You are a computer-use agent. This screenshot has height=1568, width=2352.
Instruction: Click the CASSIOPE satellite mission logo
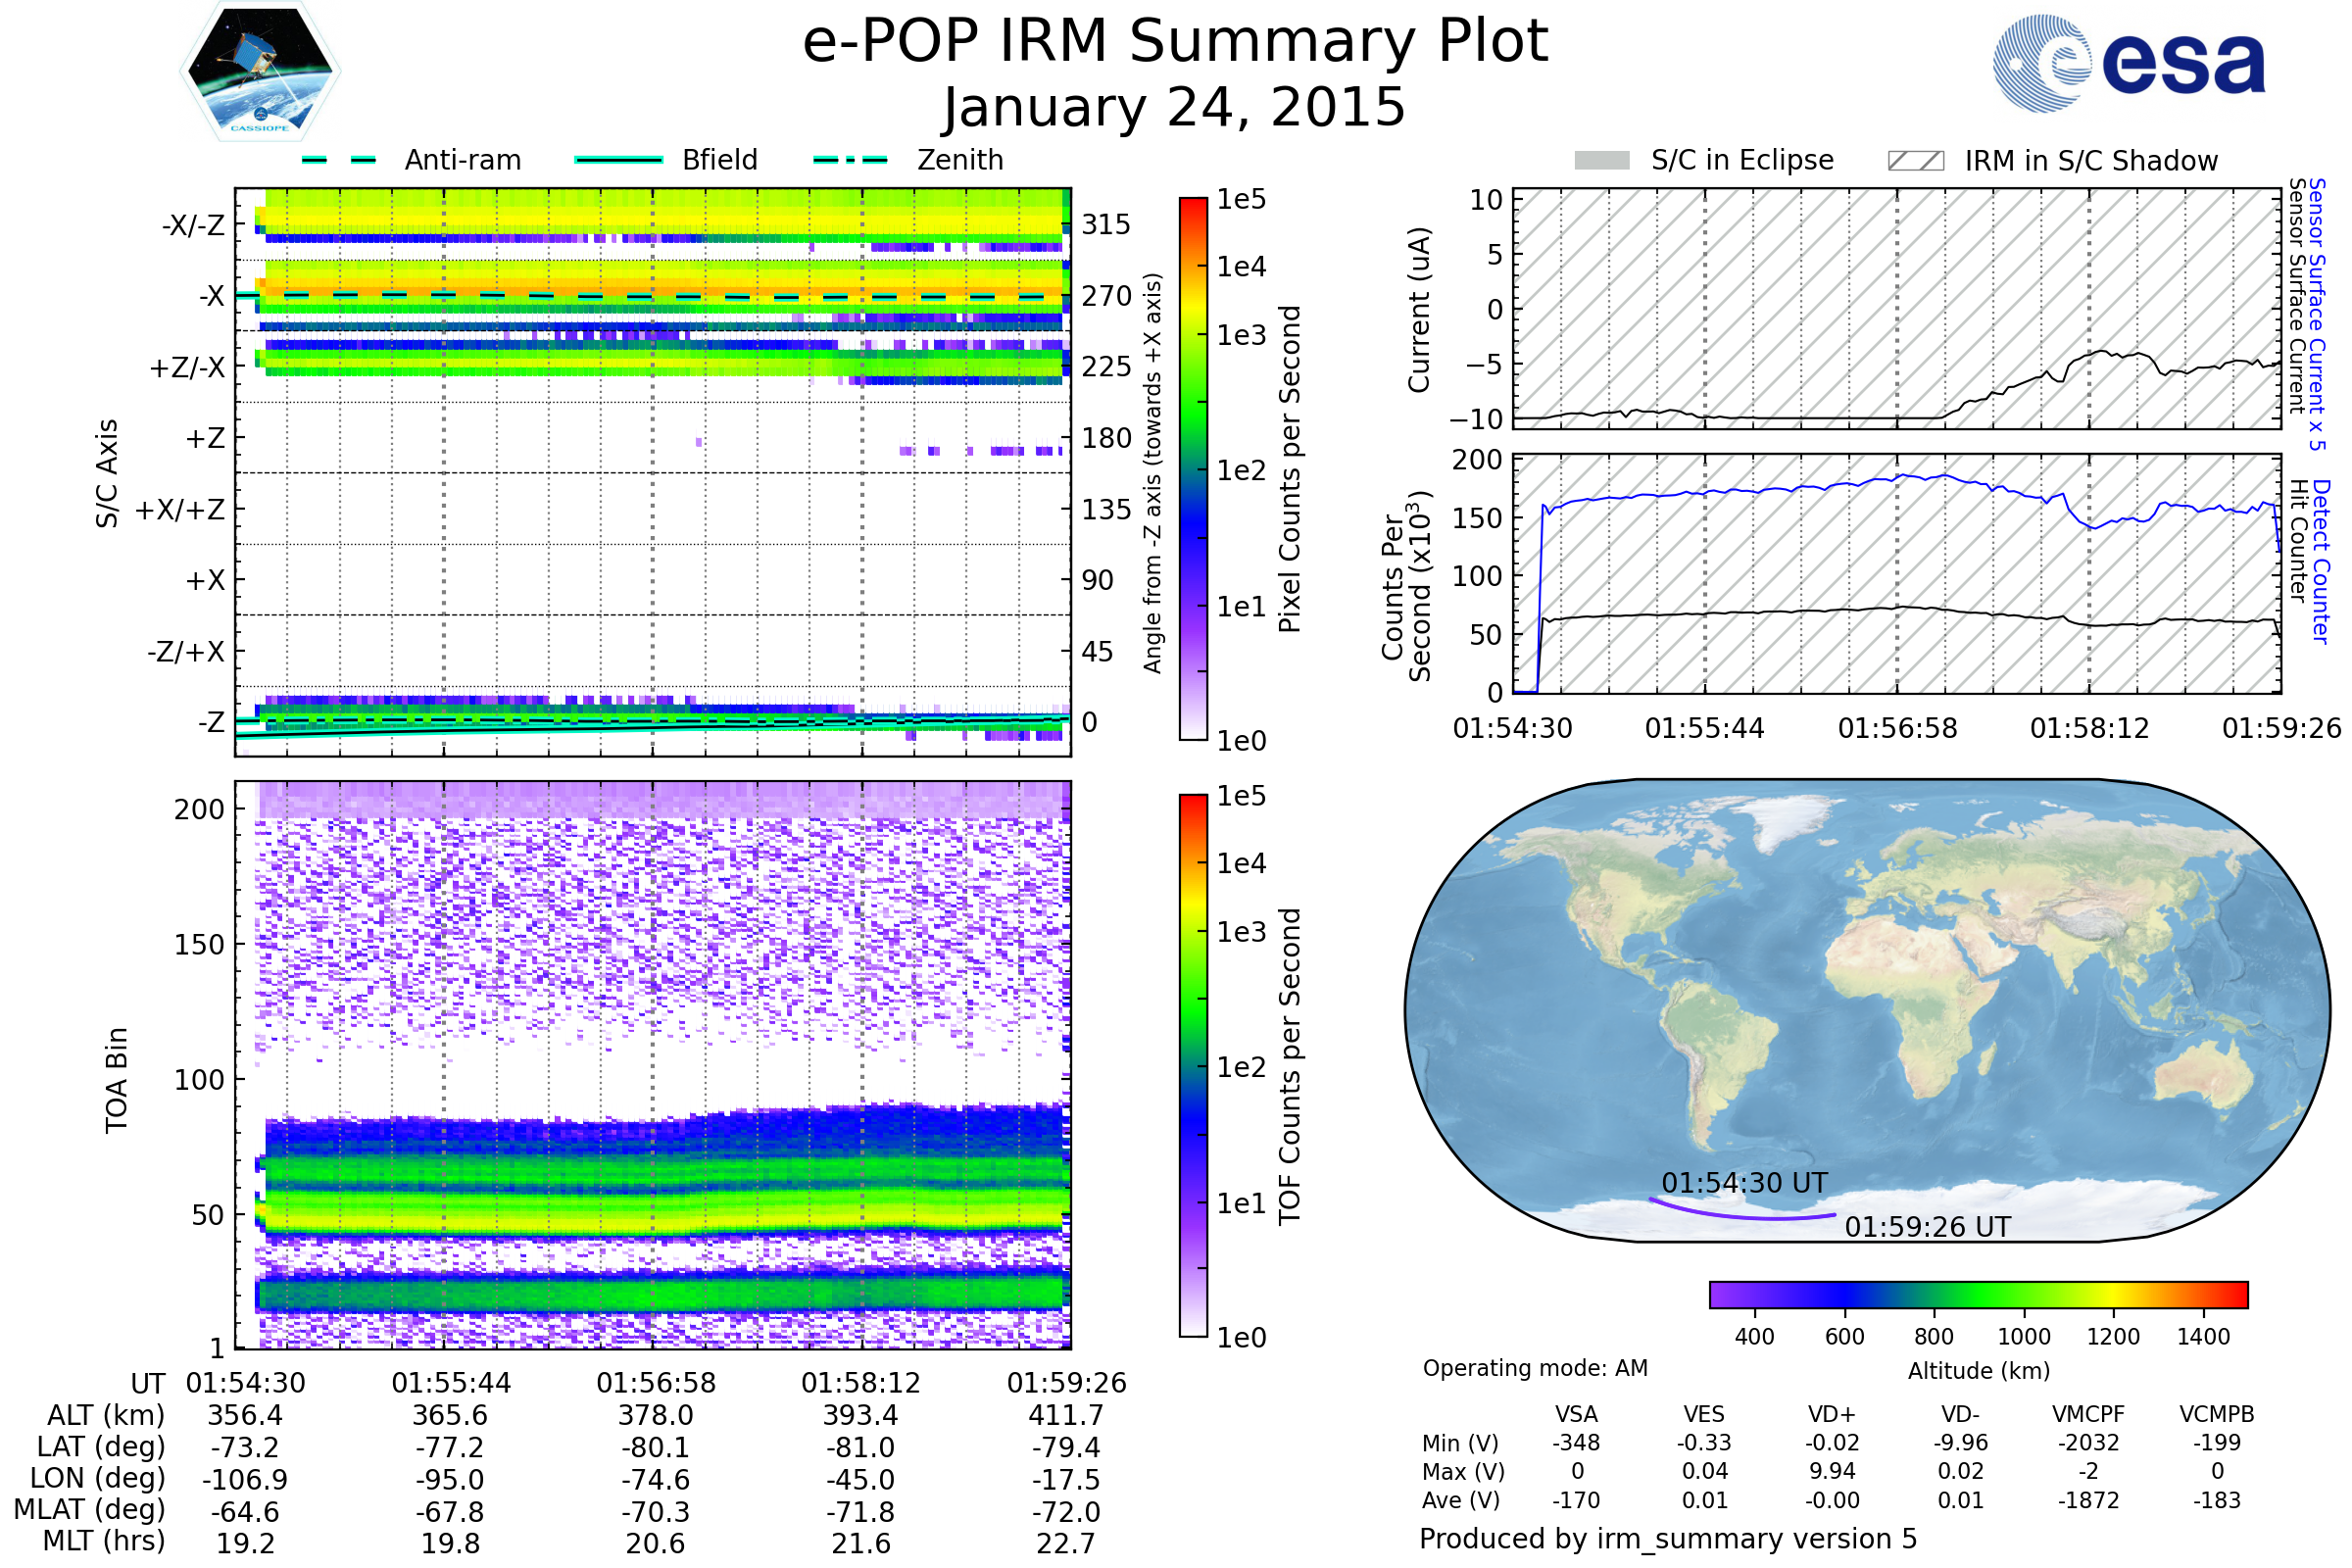coord(260,72)
